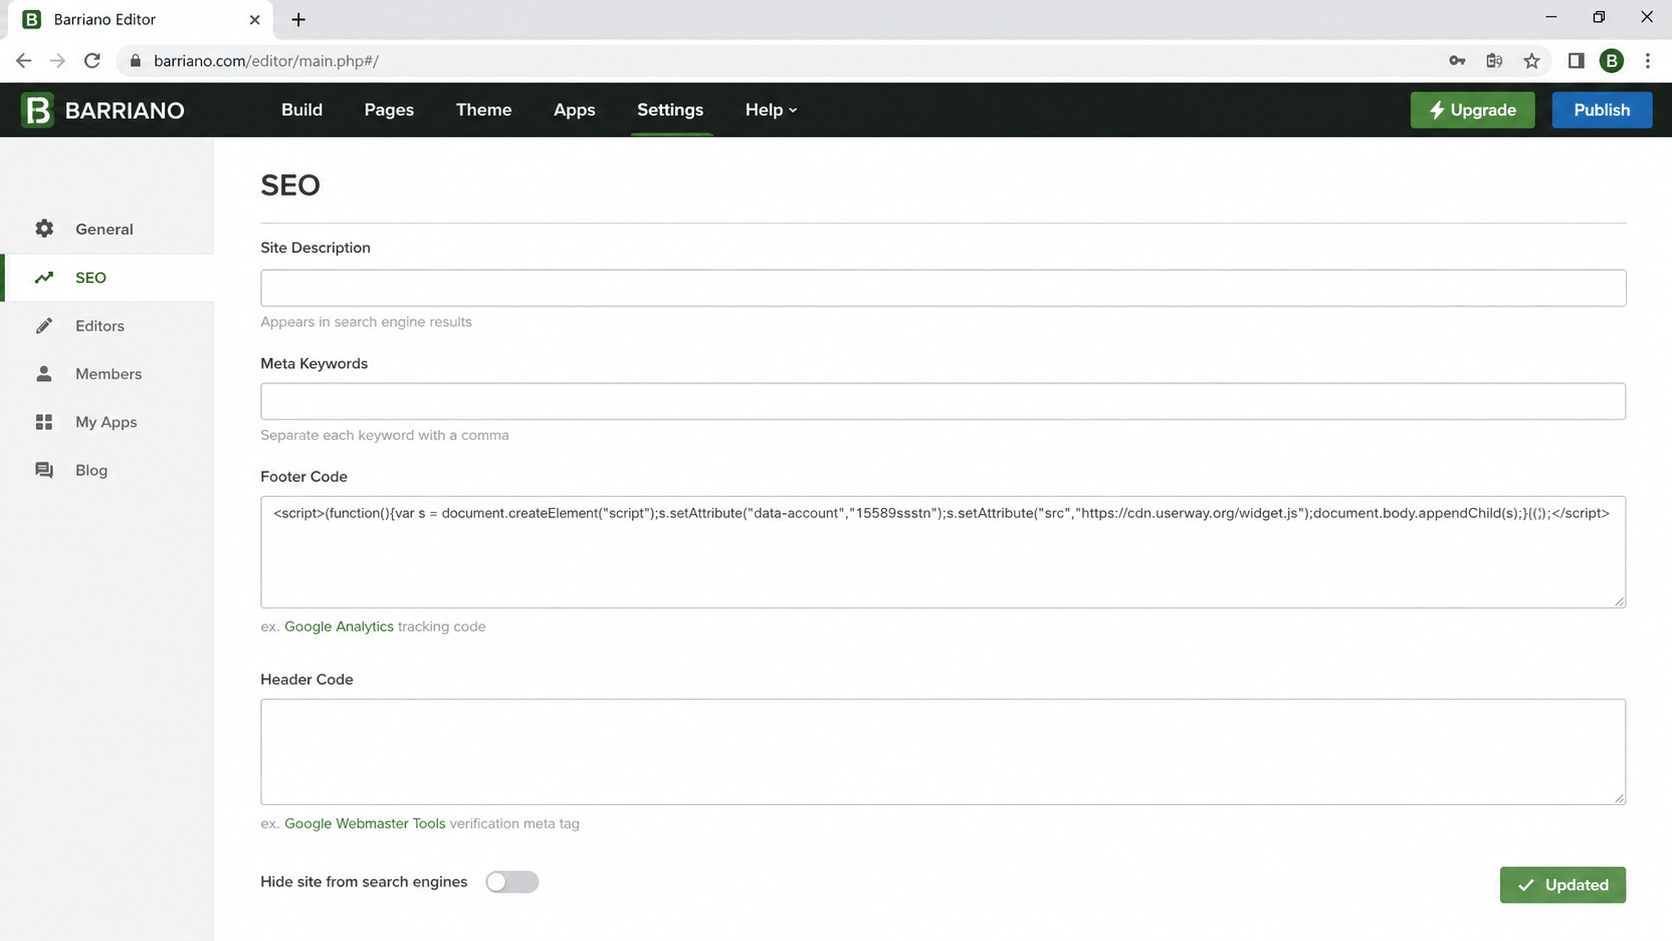Close the Barriano Editor tab
This screenshot has height=941, width=1672.
[254, 20]
